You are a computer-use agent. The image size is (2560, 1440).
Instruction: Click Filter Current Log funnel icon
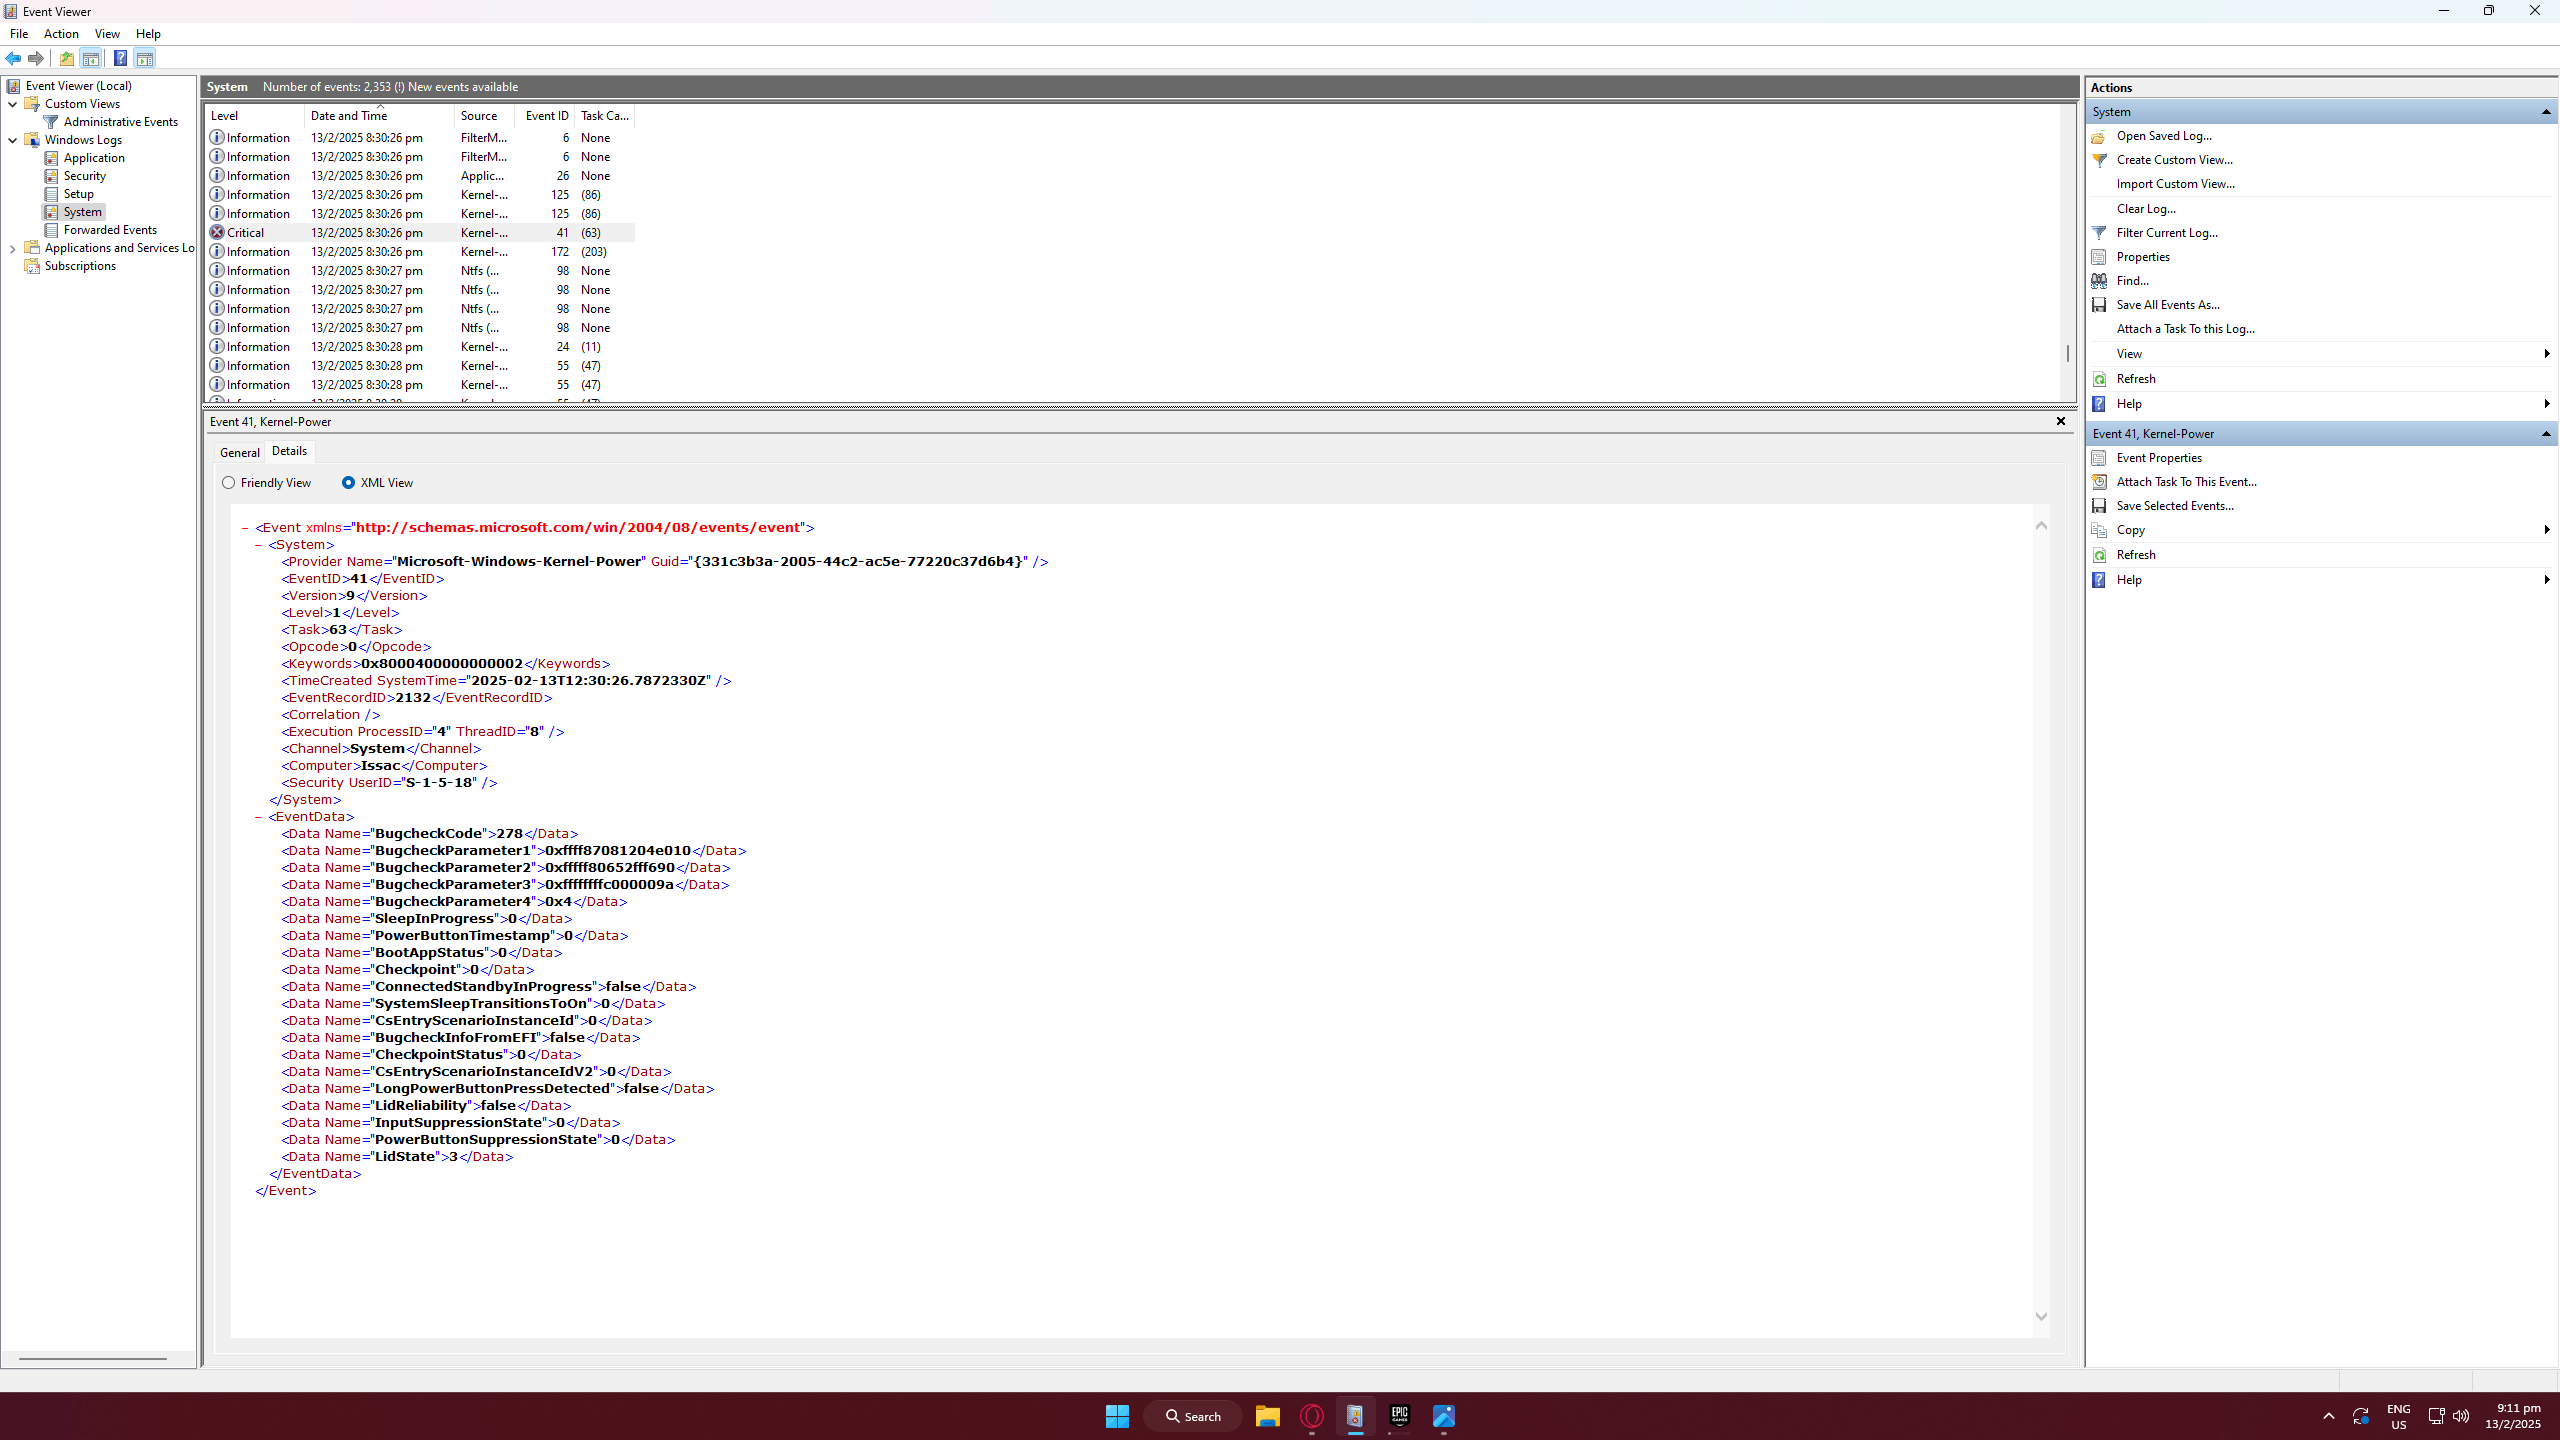[2099, 233]
